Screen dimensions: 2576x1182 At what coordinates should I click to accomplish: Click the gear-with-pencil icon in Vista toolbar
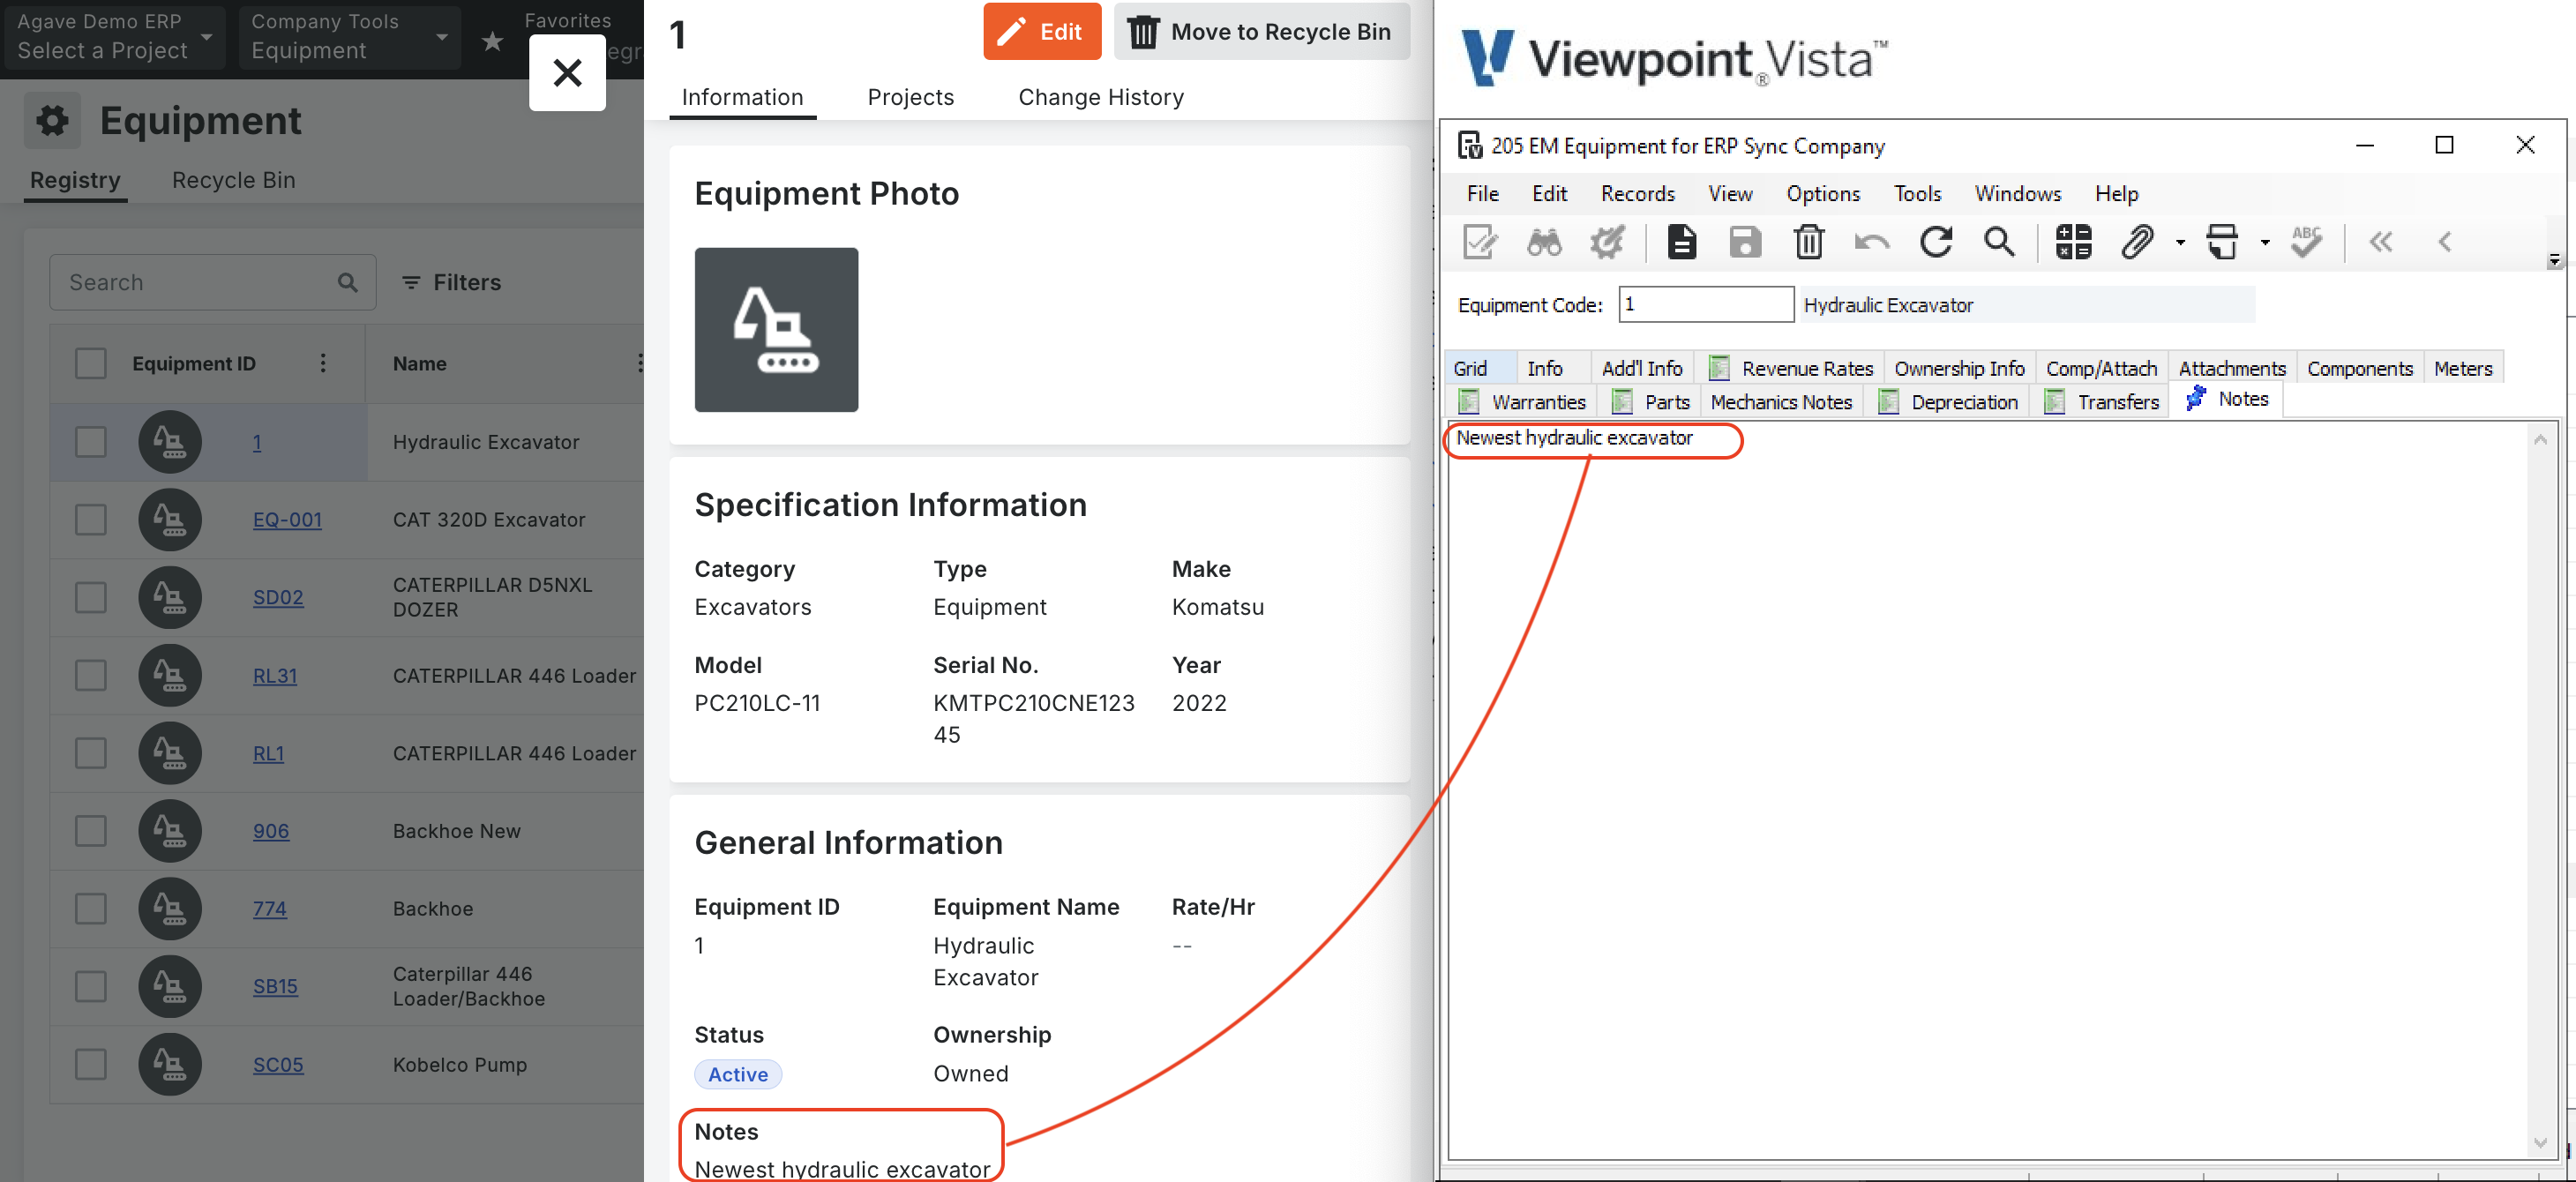tap(1607, 242)
